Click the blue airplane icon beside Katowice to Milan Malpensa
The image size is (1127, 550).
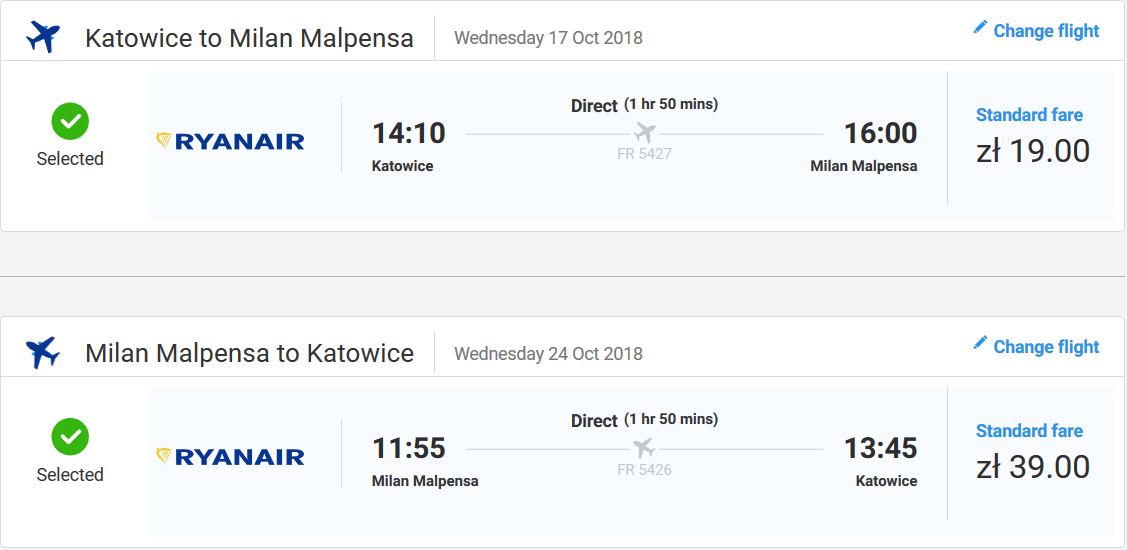(43, 37)
